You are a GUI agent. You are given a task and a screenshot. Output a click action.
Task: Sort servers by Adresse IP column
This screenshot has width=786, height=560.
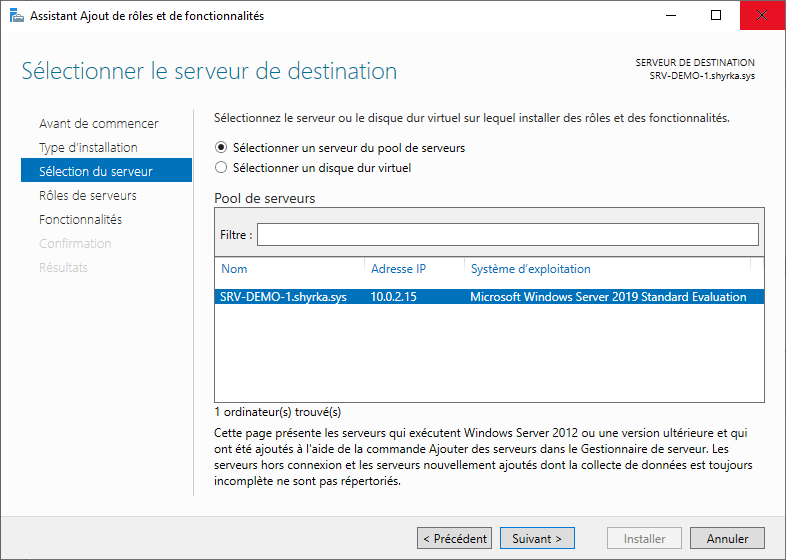[398, 269]
